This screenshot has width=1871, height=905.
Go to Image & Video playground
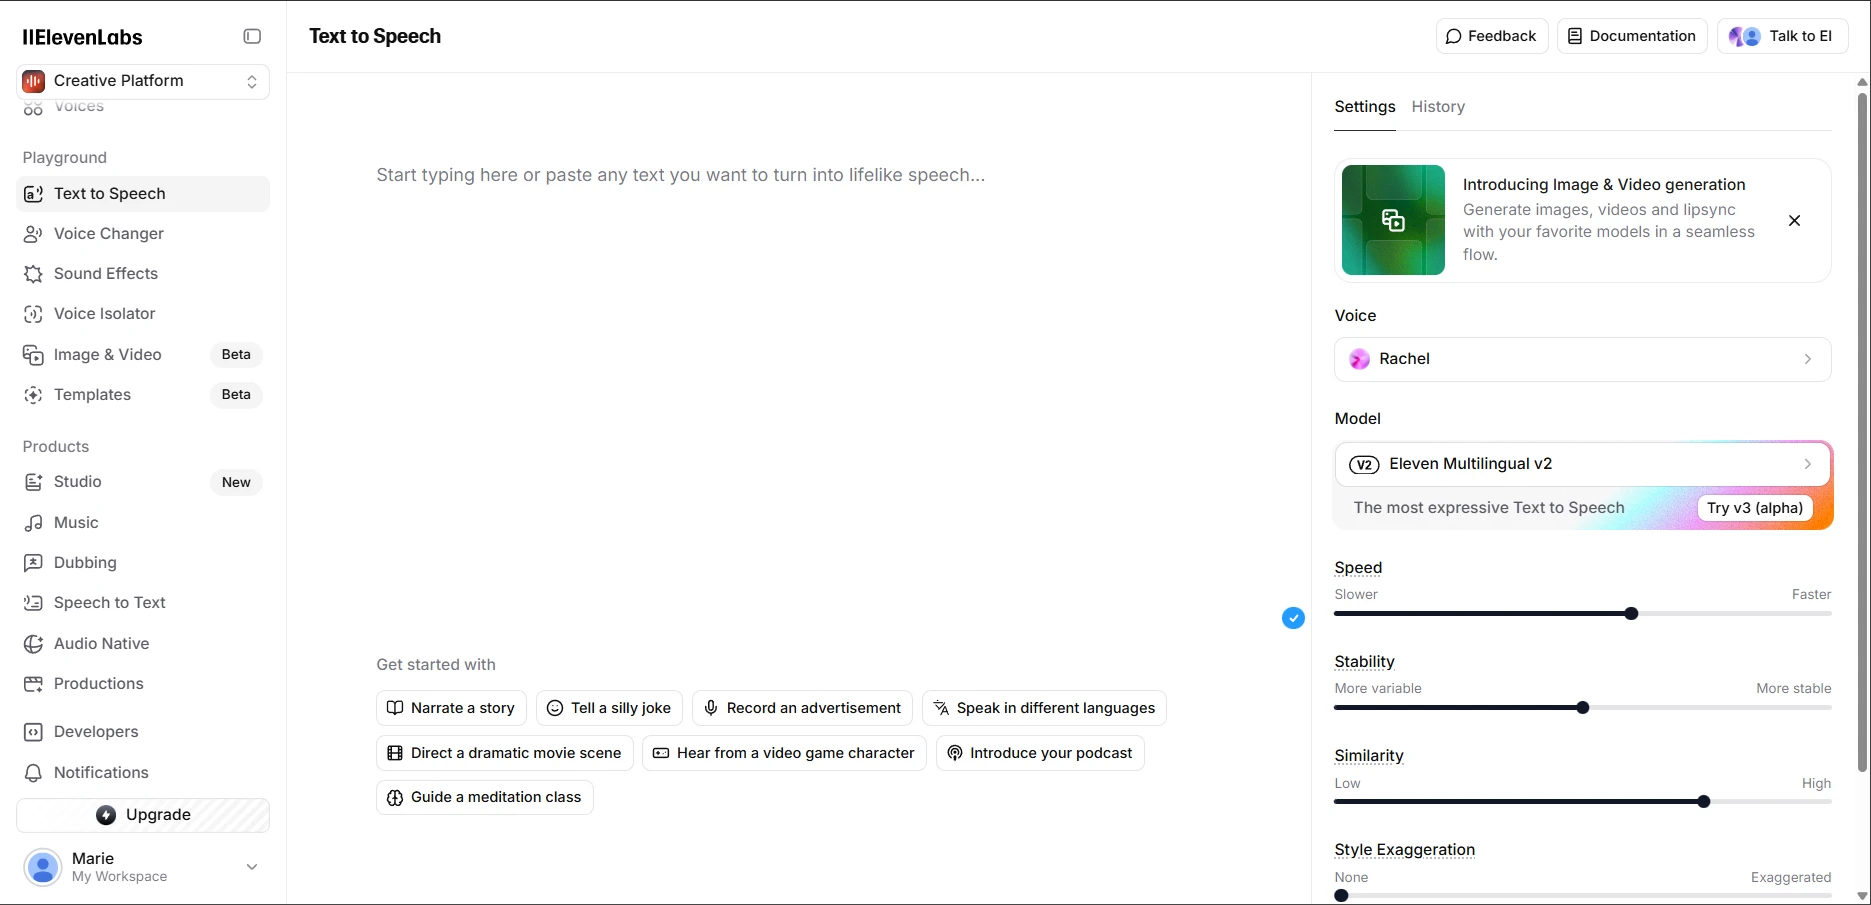(143, 355)
